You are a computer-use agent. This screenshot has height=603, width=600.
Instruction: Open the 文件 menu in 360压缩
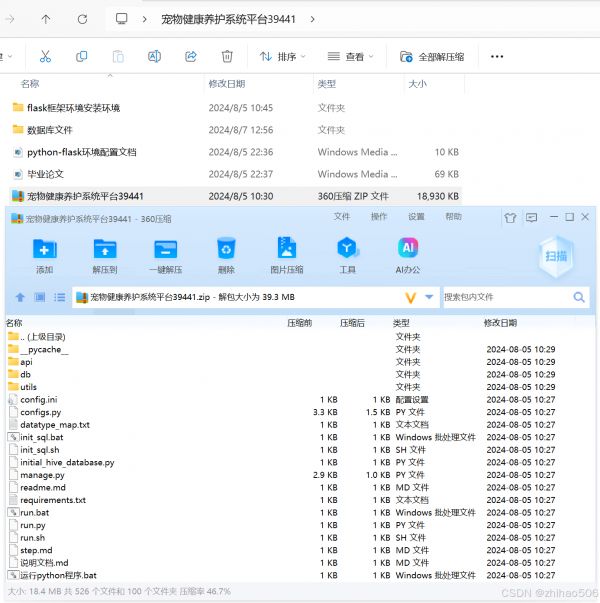pyautogui.click(x=342, y=217)
